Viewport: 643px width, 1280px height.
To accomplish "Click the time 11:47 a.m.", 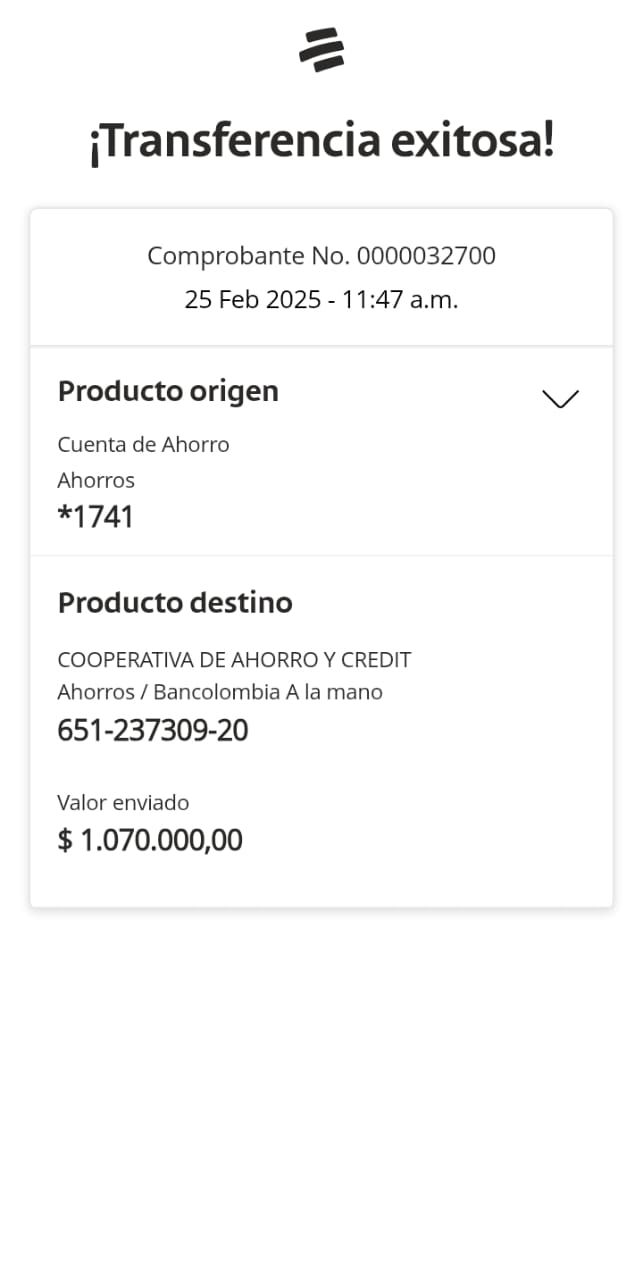I will coord(400,299).
